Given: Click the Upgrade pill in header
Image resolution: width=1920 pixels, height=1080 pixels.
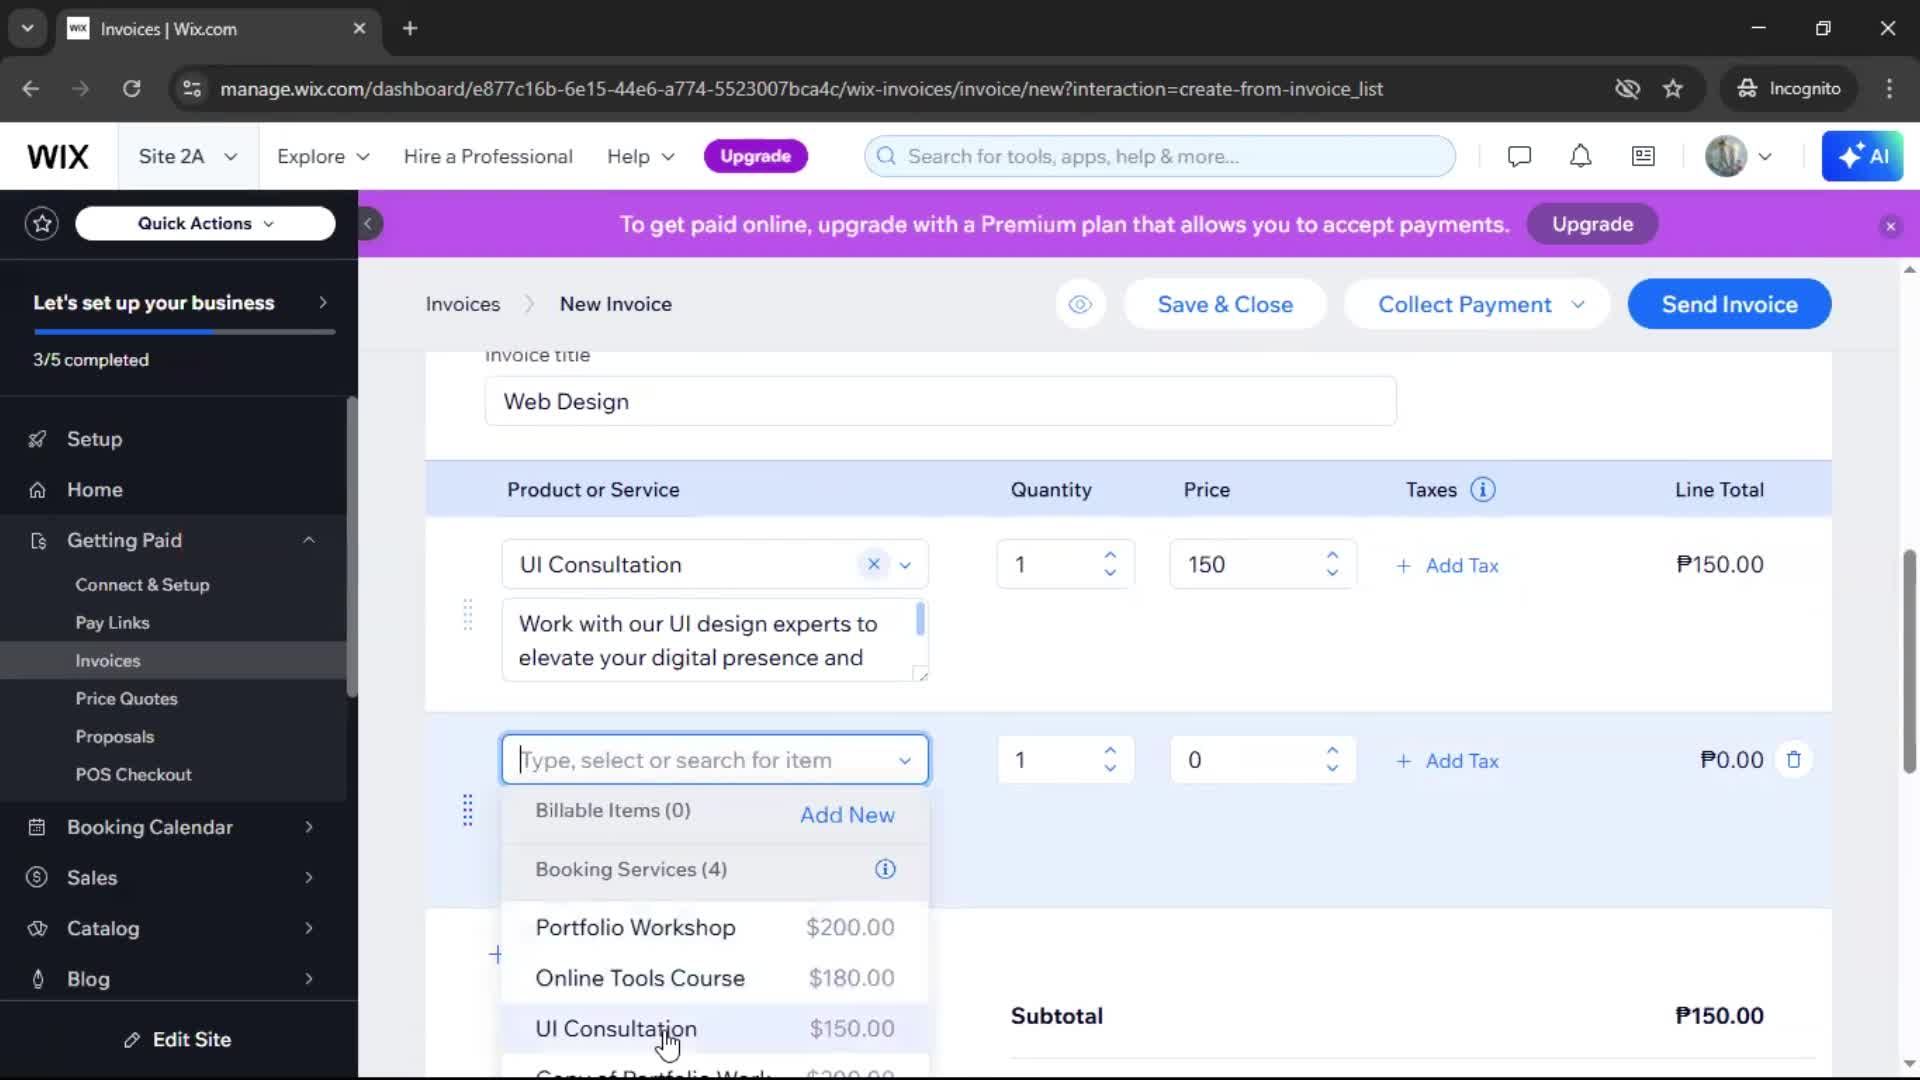Looking at the screenshot, I should [755, 156].
